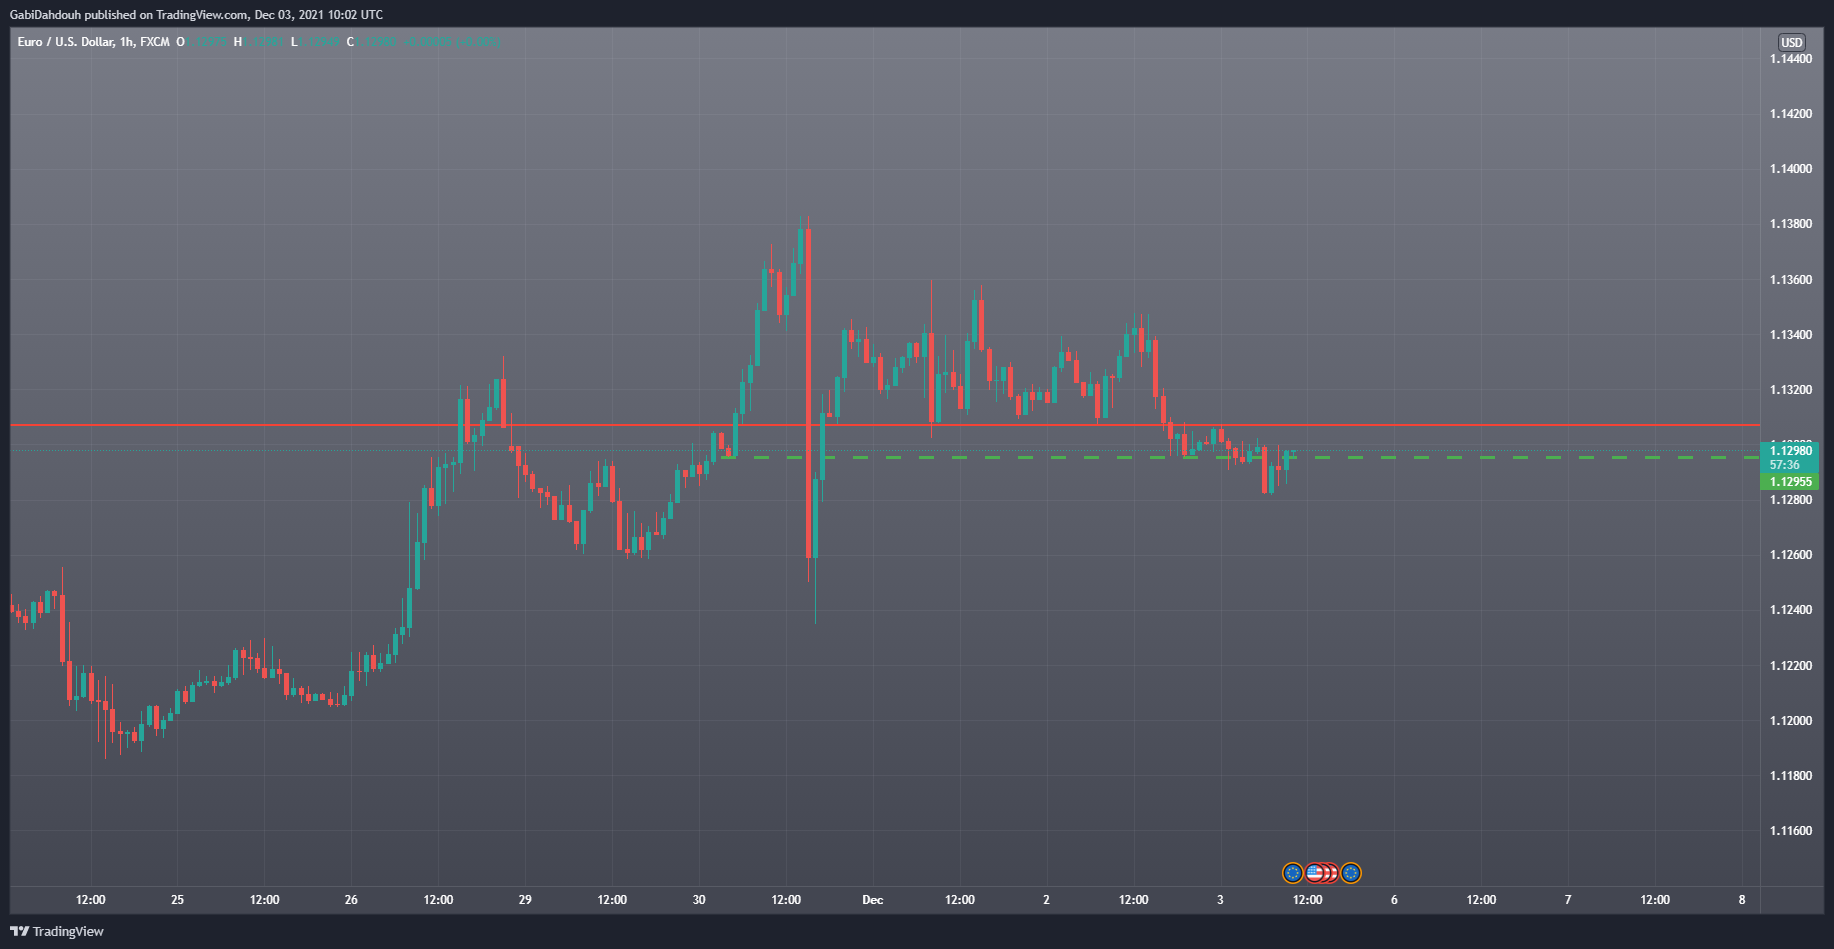The width and height of the screenshot is (1834, 949).
Task: Click the 1.12600 price axis label
Action: tap(1790, 555)
